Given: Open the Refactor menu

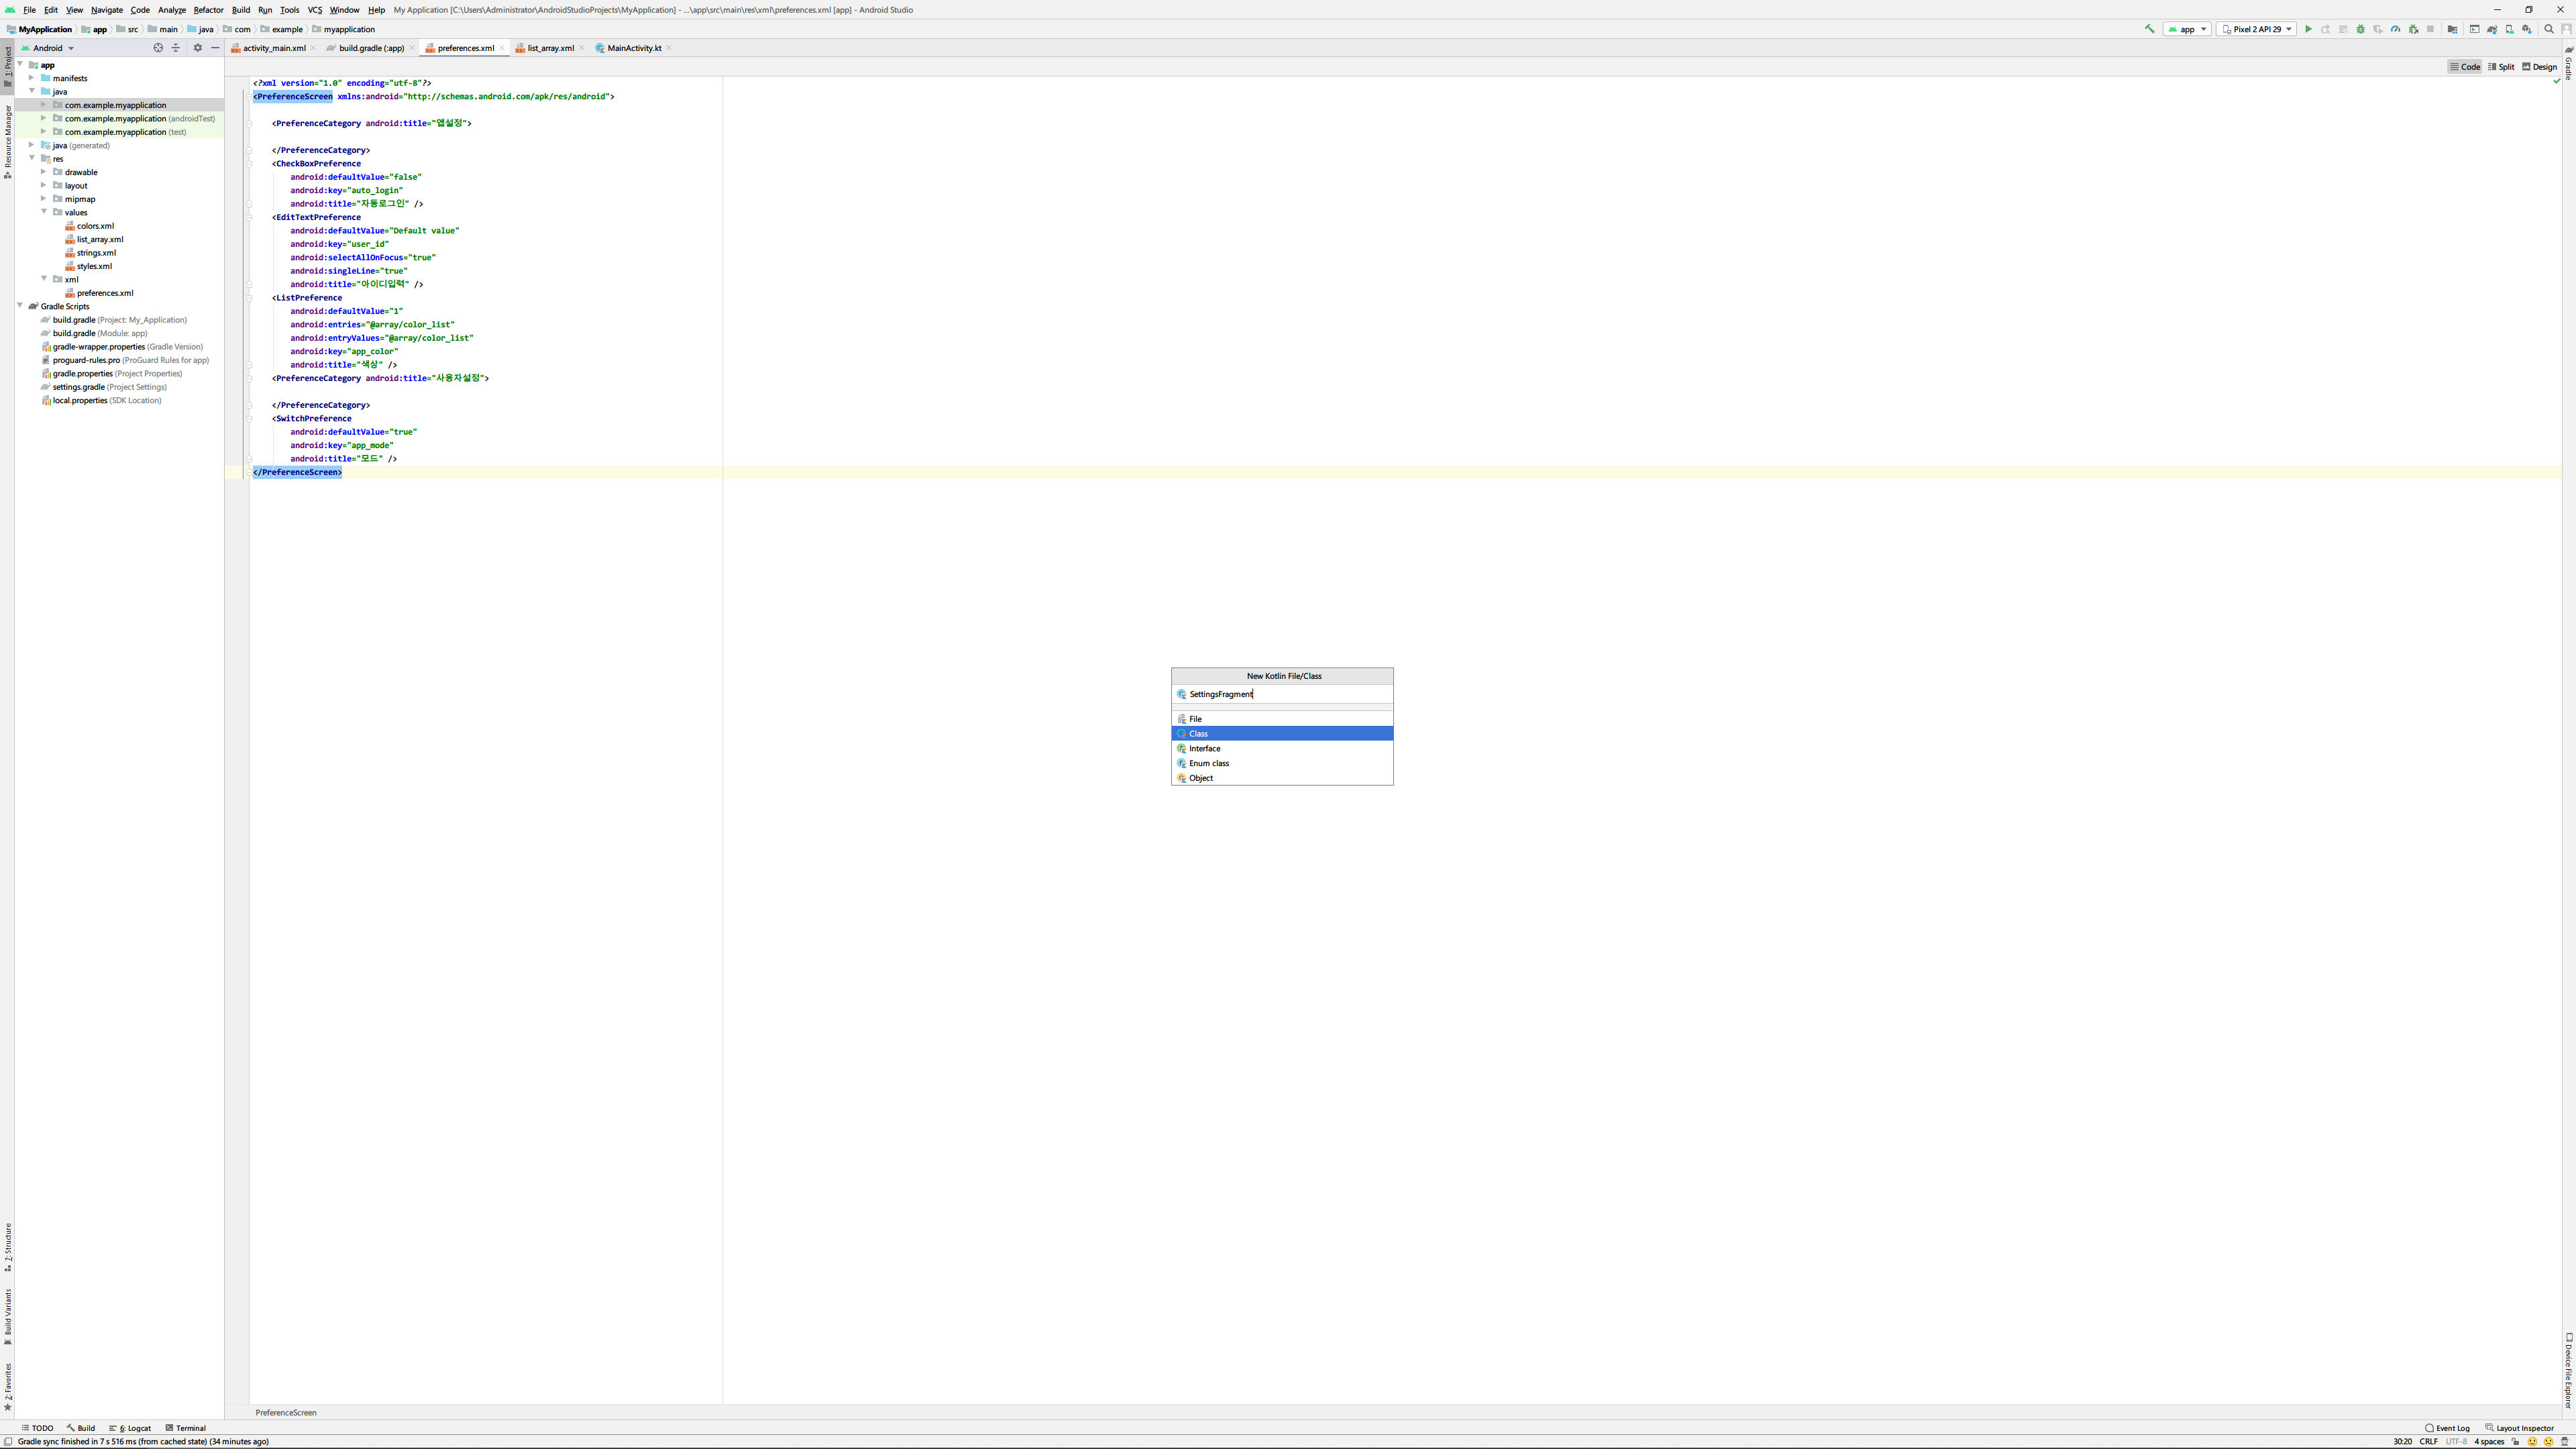Looking at the screenshot, I should (208, 10).
